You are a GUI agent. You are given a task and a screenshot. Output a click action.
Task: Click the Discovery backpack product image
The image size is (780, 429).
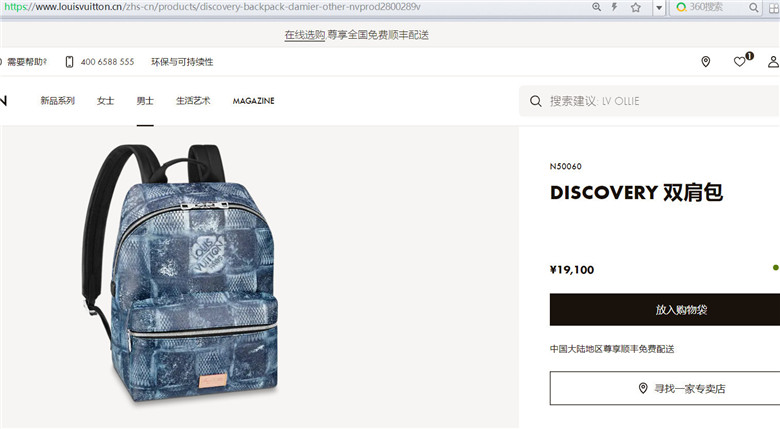coord(180,273)
